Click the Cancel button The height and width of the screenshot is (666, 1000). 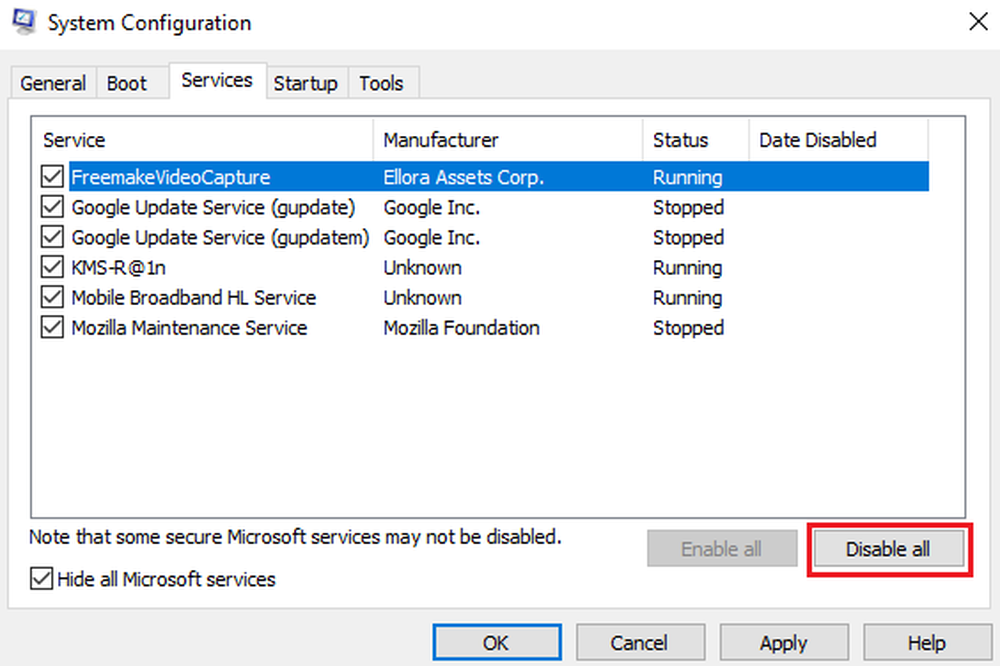click(x=639, y=643)
